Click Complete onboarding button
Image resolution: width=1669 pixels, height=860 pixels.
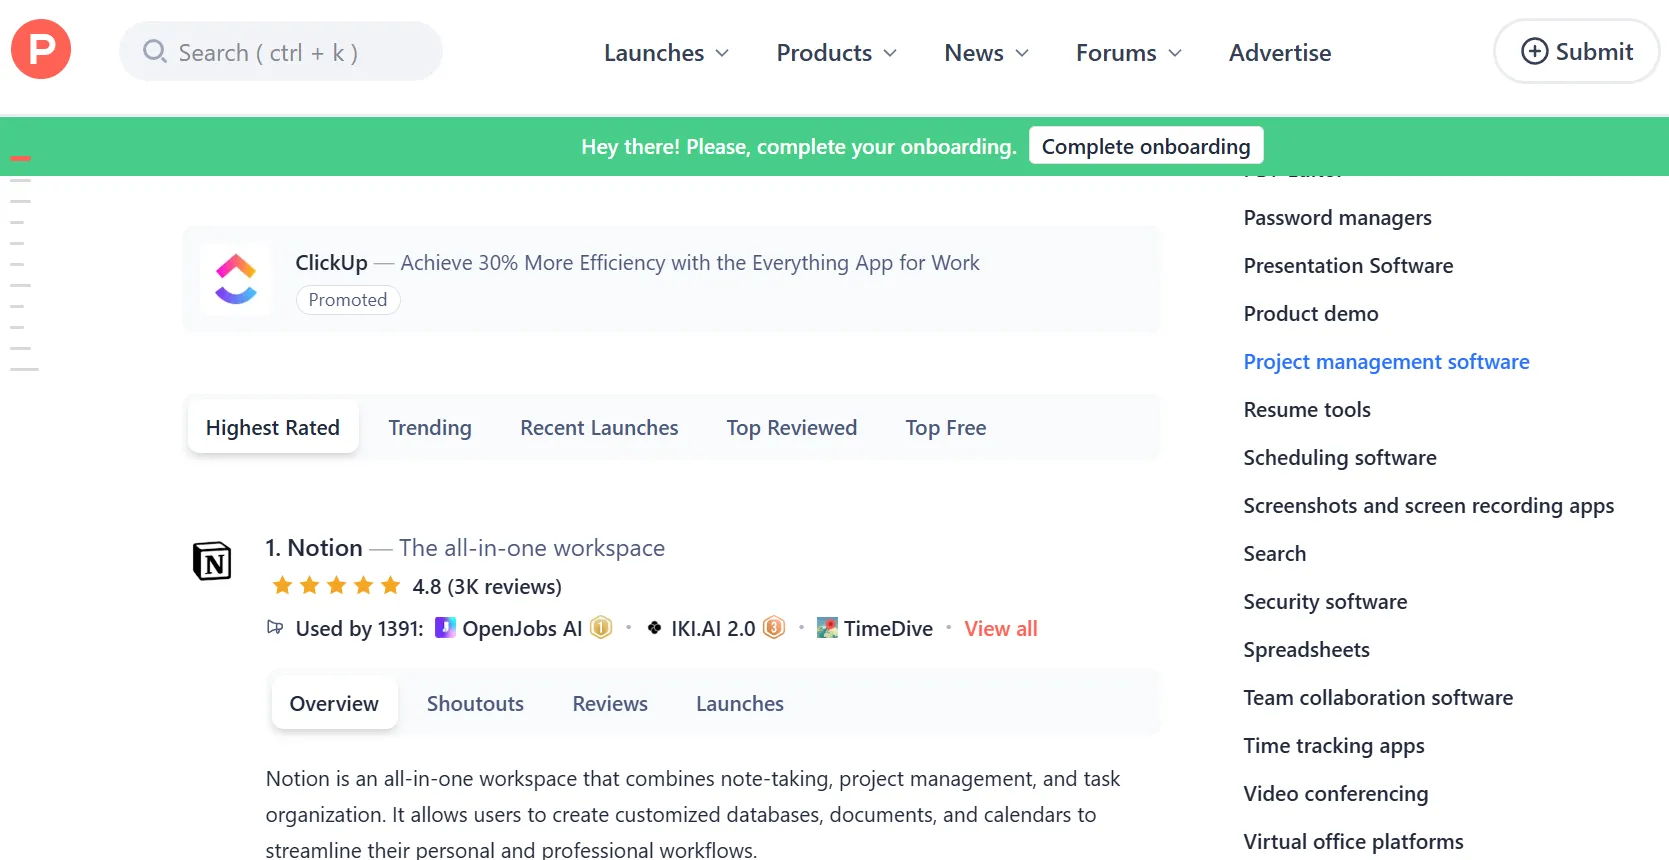click(x=1146, y=146)
